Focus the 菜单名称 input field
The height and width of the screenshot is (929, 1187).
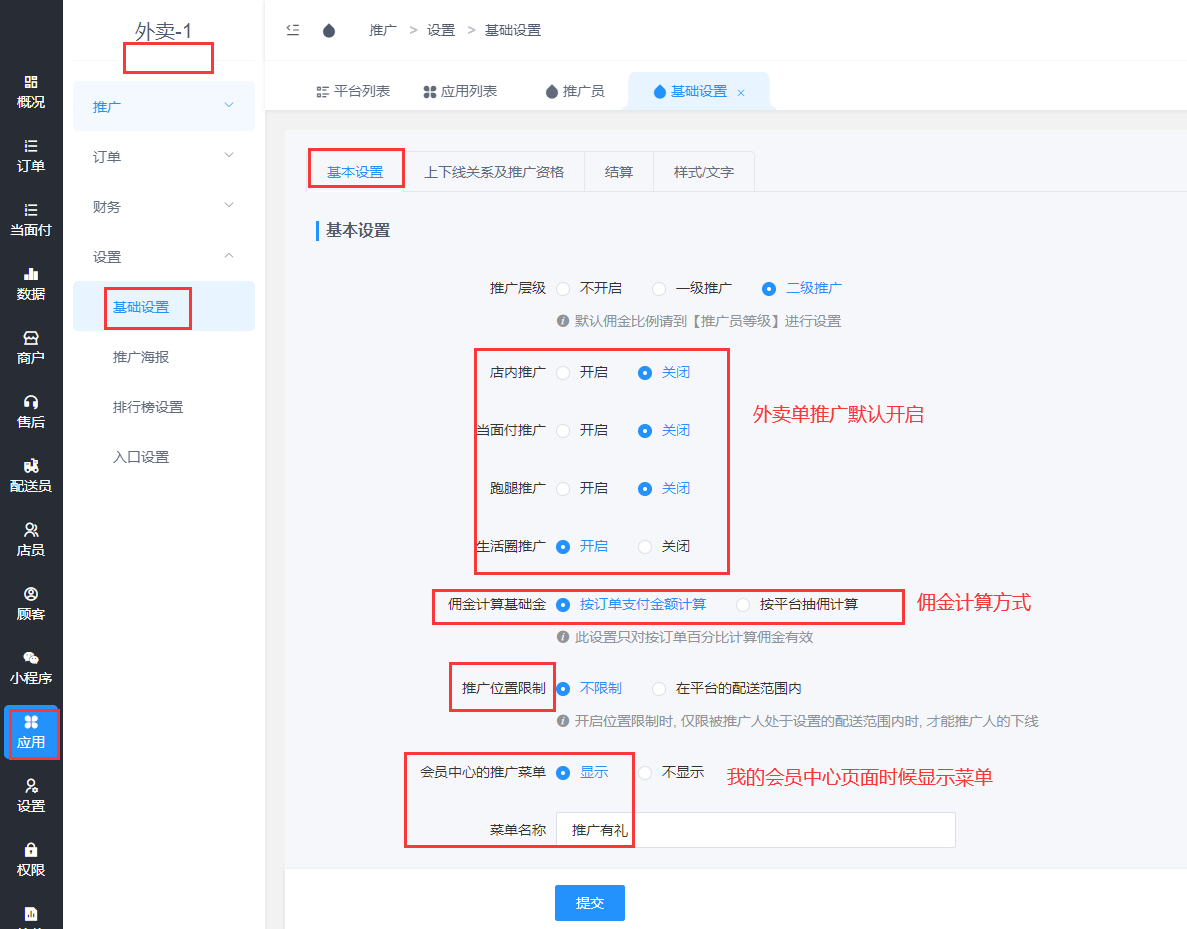(756, 830)
